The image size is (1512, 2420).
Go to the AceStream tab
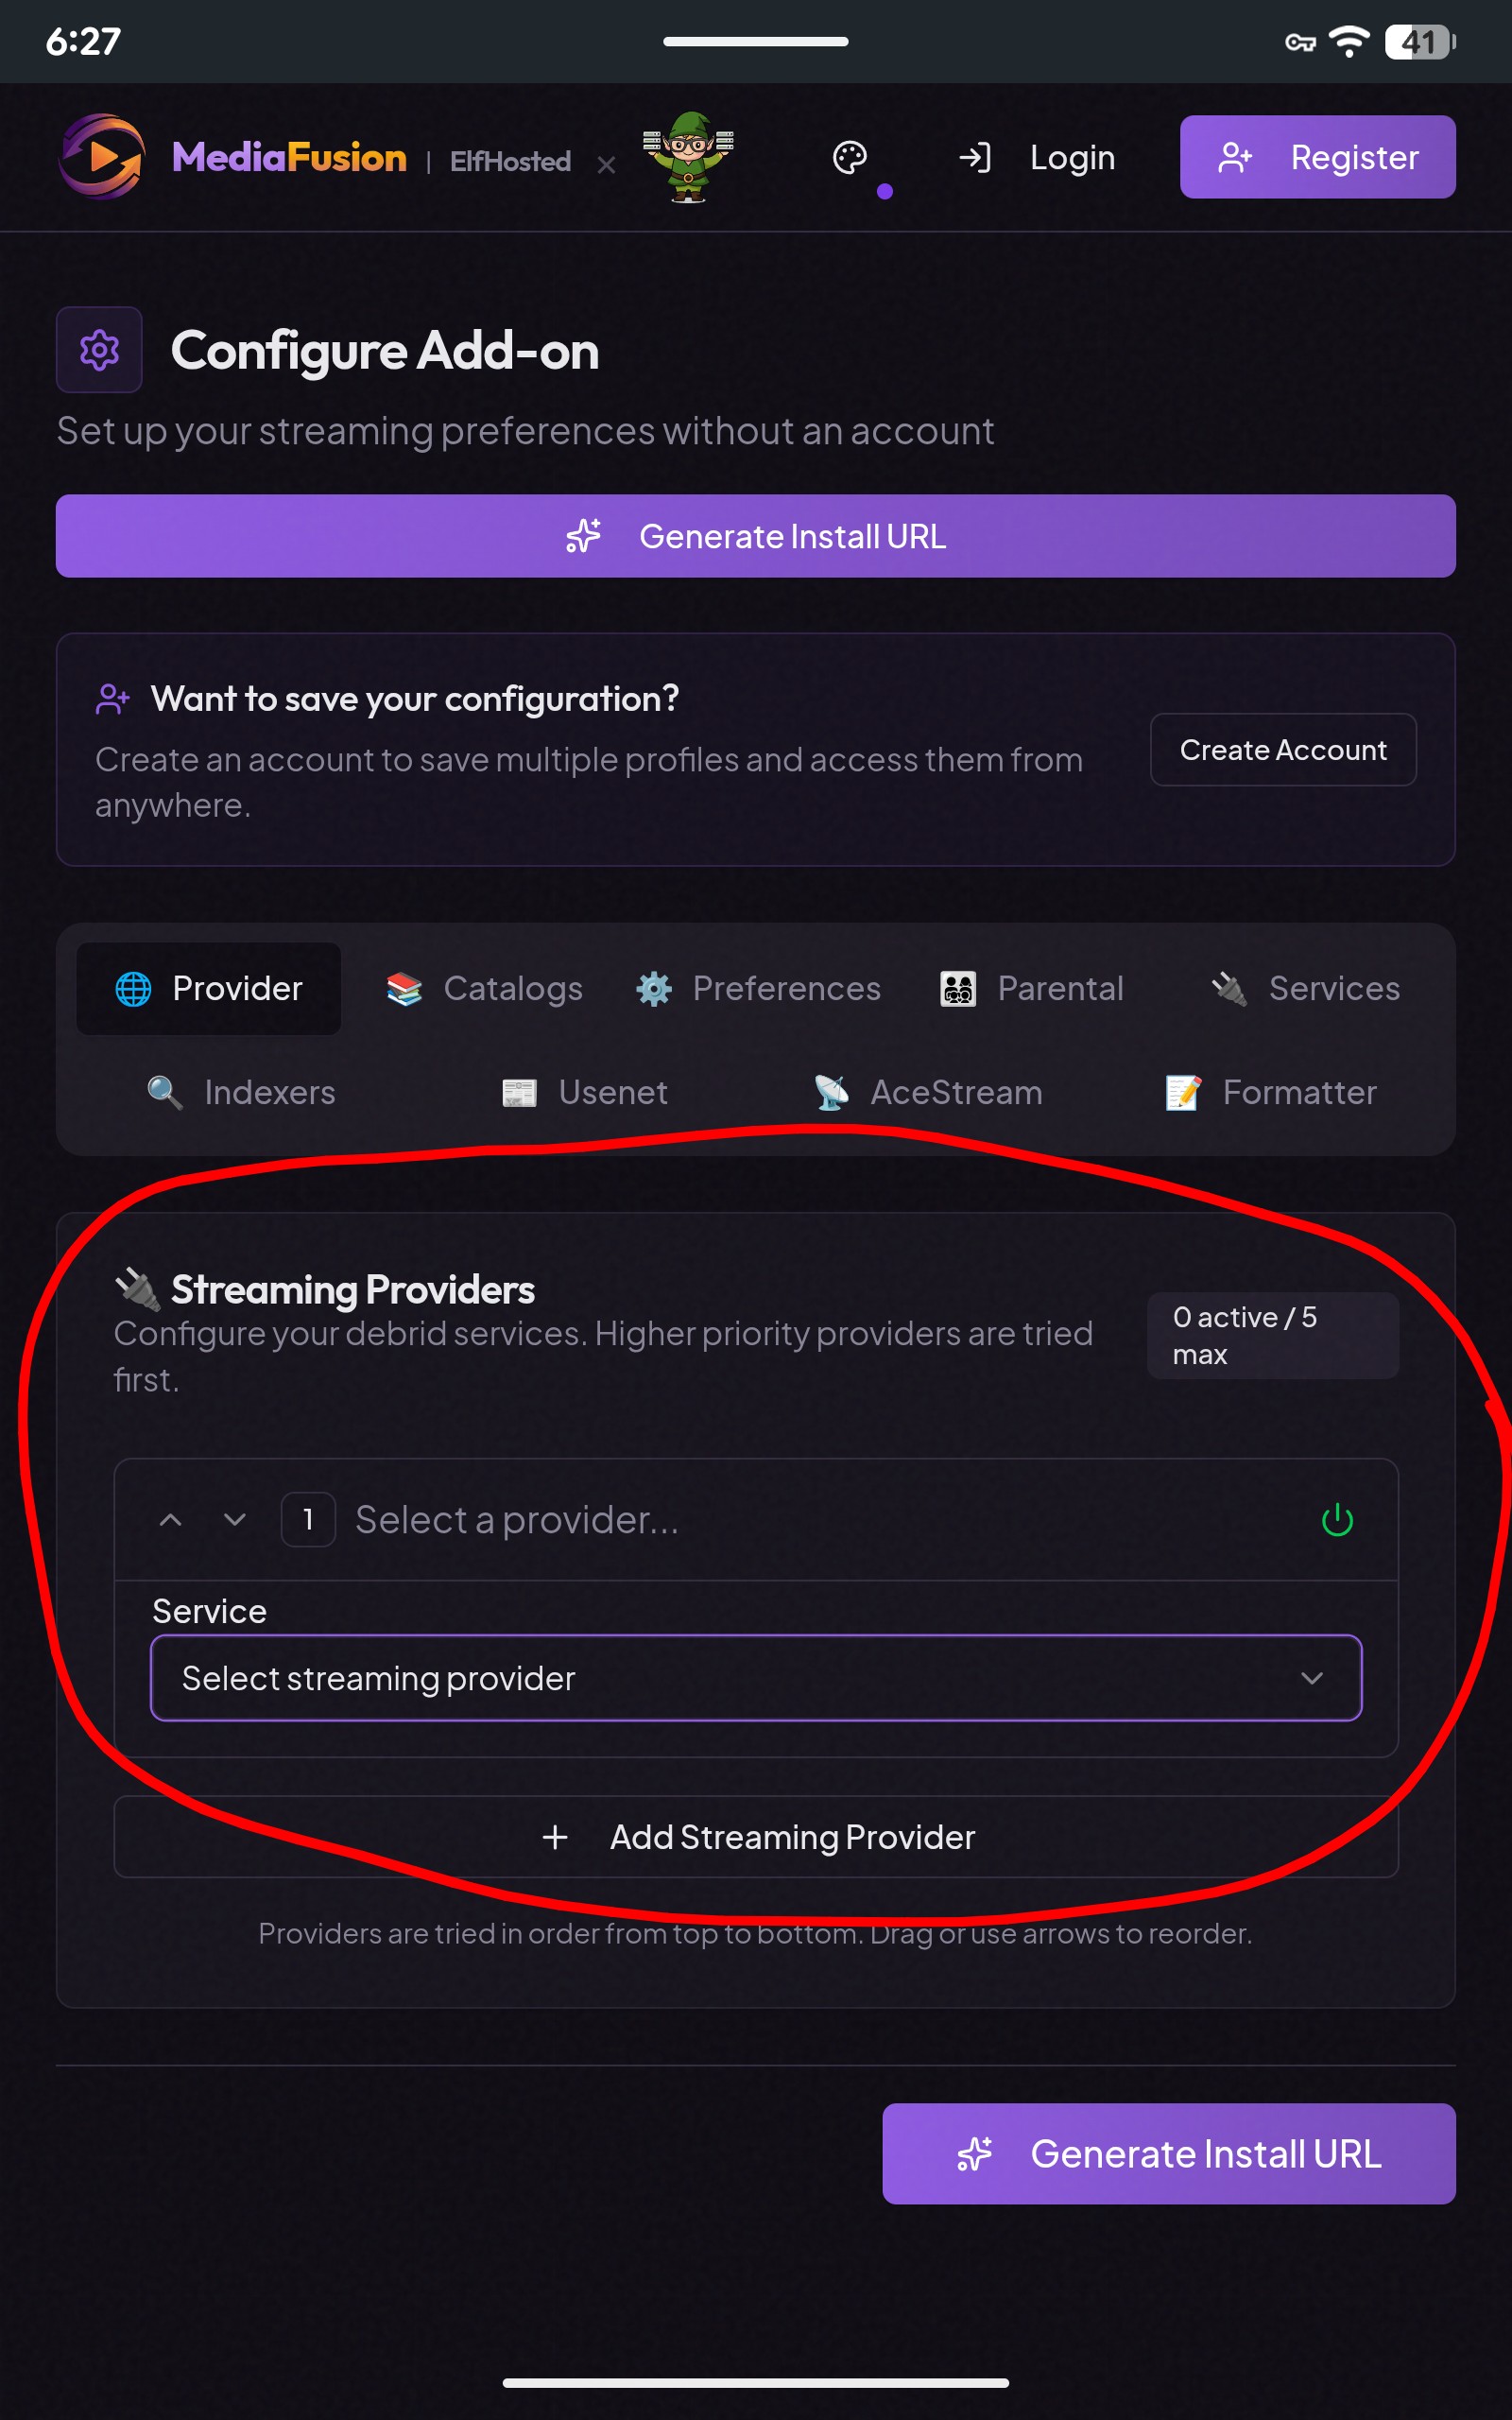(x=928, y=1092)
